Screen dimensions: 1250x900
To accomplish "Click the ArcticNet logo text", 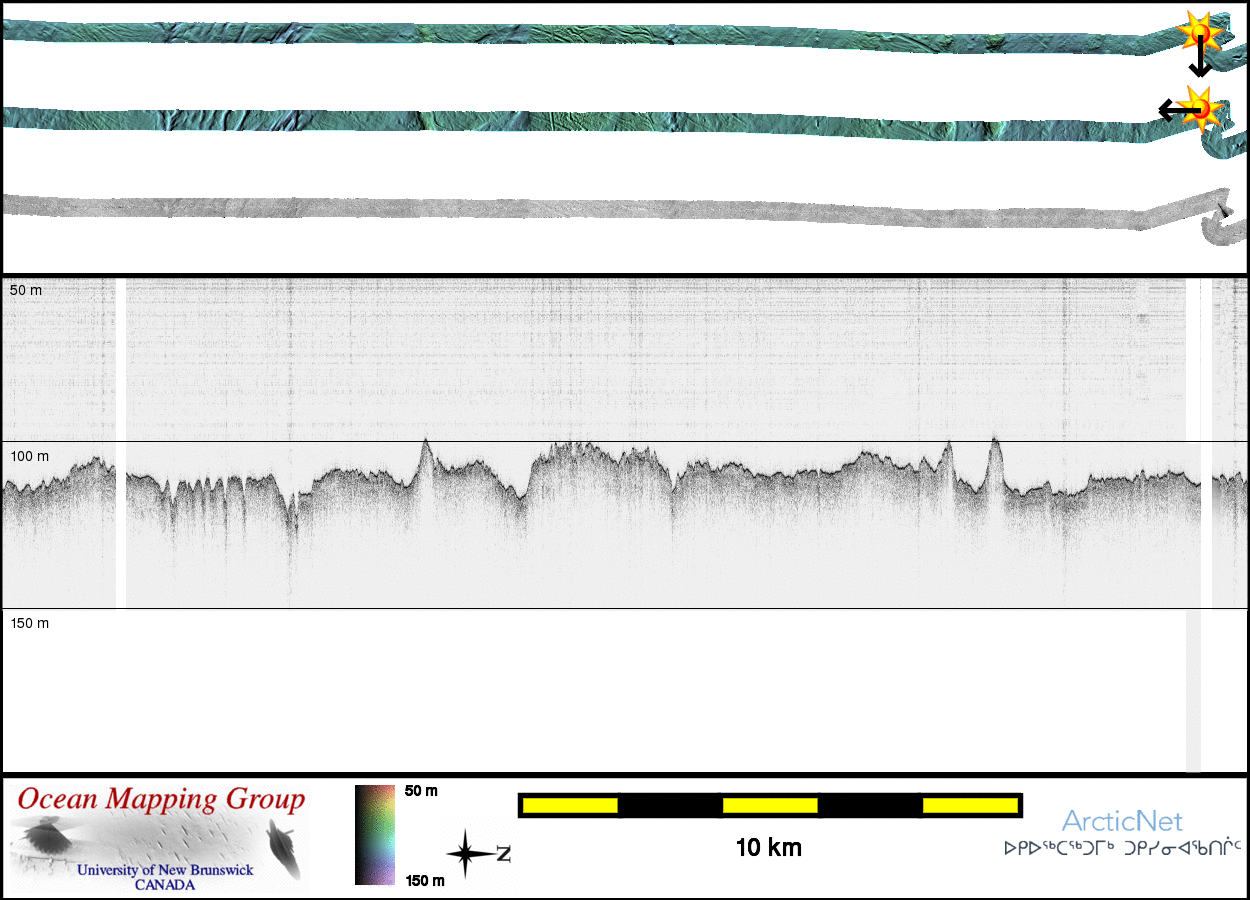I will pos(1122,822).
